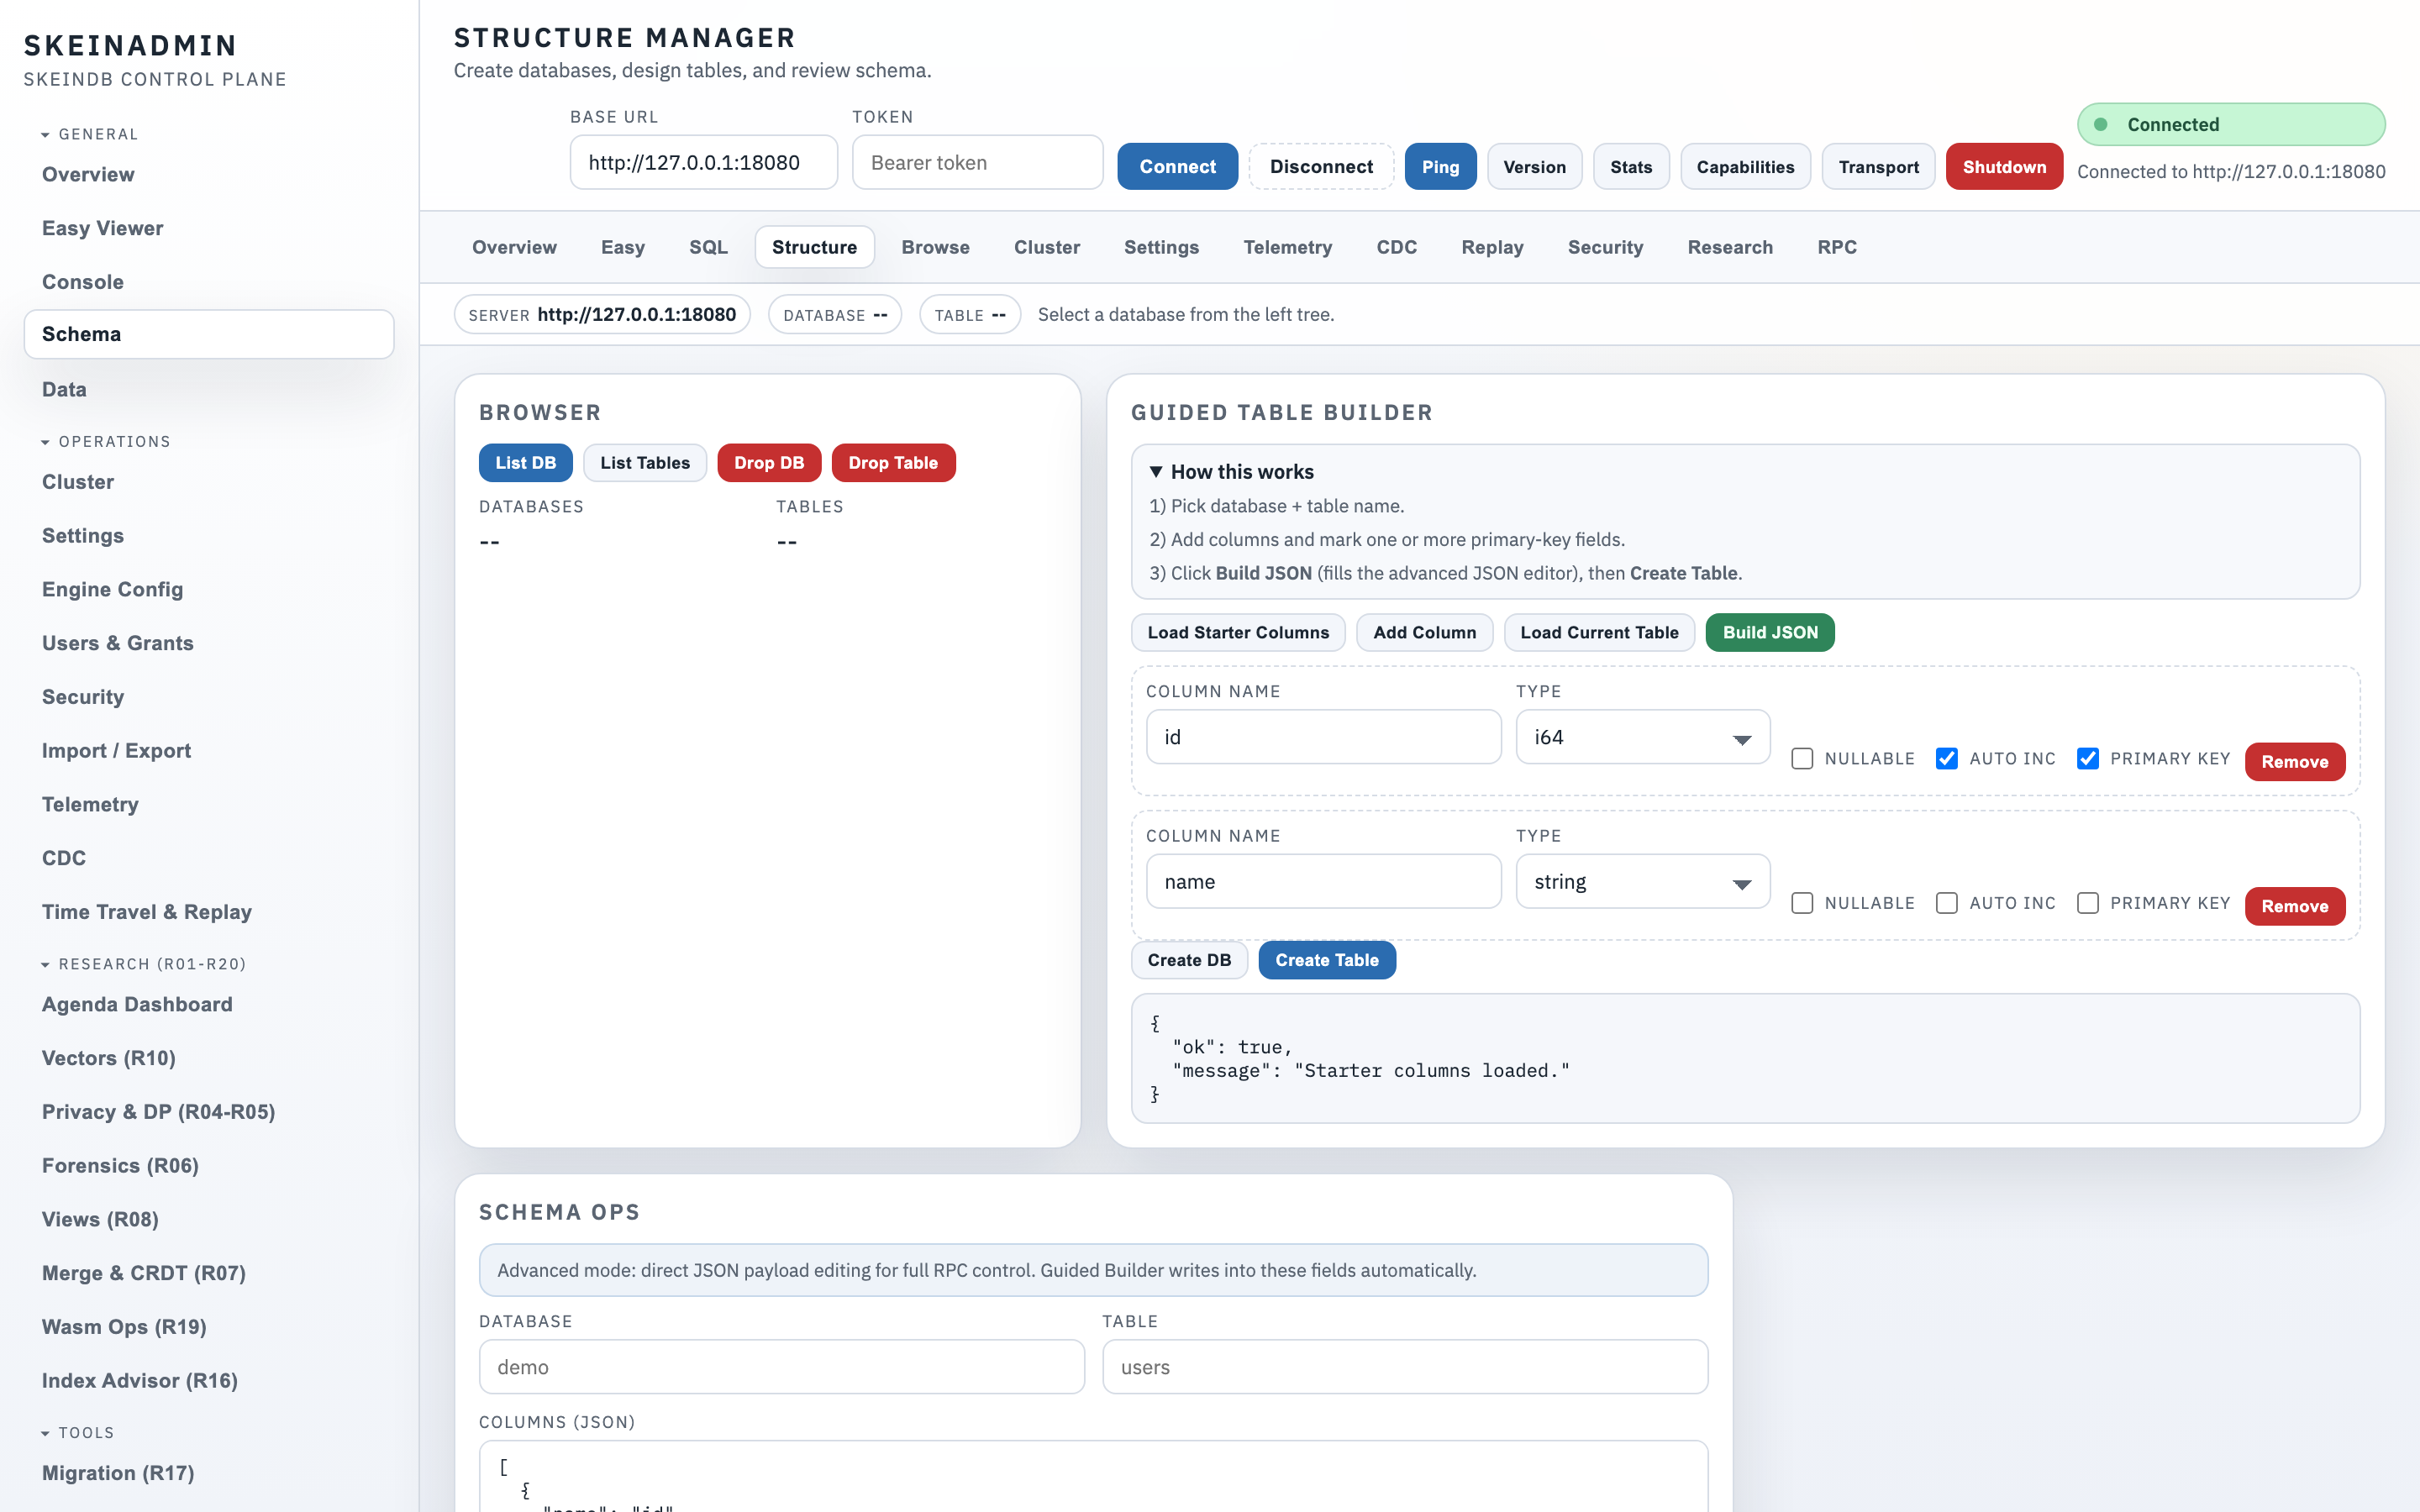Focus the Base URL input field
Image resolution: width=2420 pixels, height=1512 pixels.
coord(704,162)
